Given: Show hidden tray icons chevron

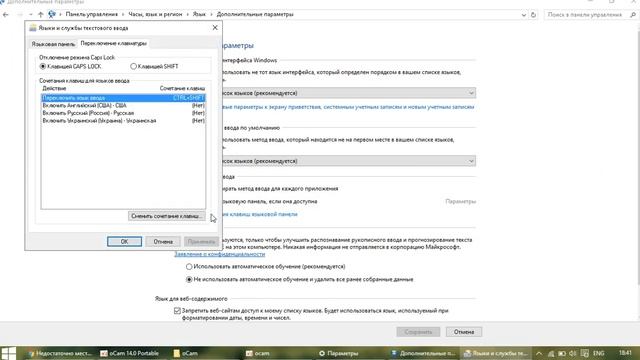Looking at the screenshot, I should 539,353.
